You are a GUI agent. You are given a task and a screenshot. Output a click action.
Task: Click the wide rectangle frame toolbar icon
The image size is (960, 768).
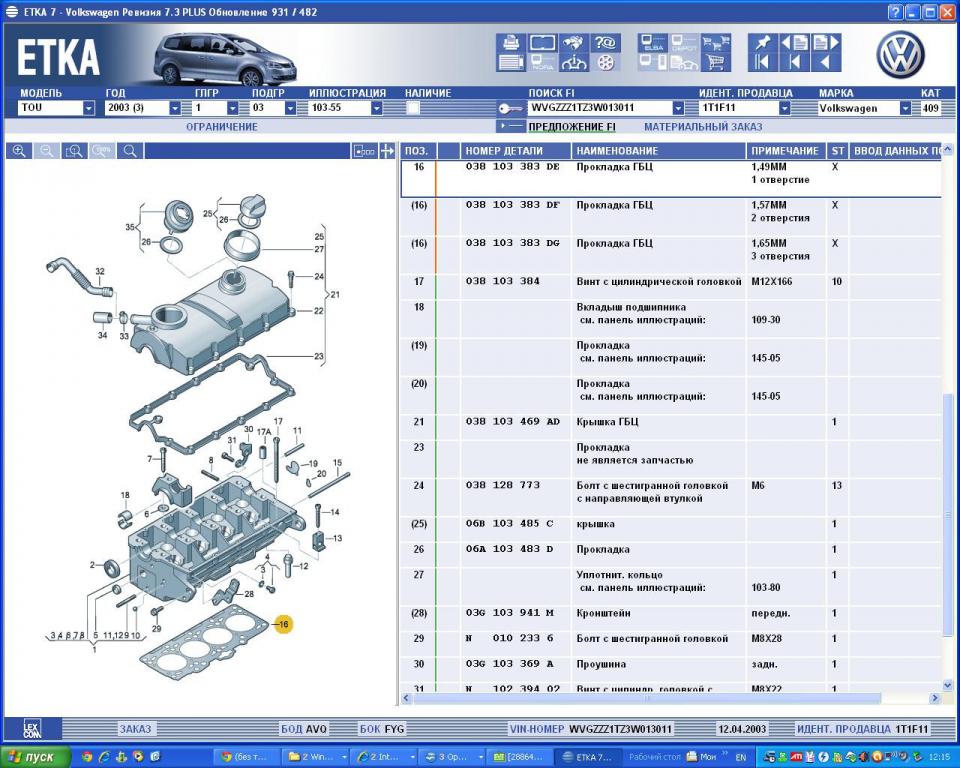(542, 42)
